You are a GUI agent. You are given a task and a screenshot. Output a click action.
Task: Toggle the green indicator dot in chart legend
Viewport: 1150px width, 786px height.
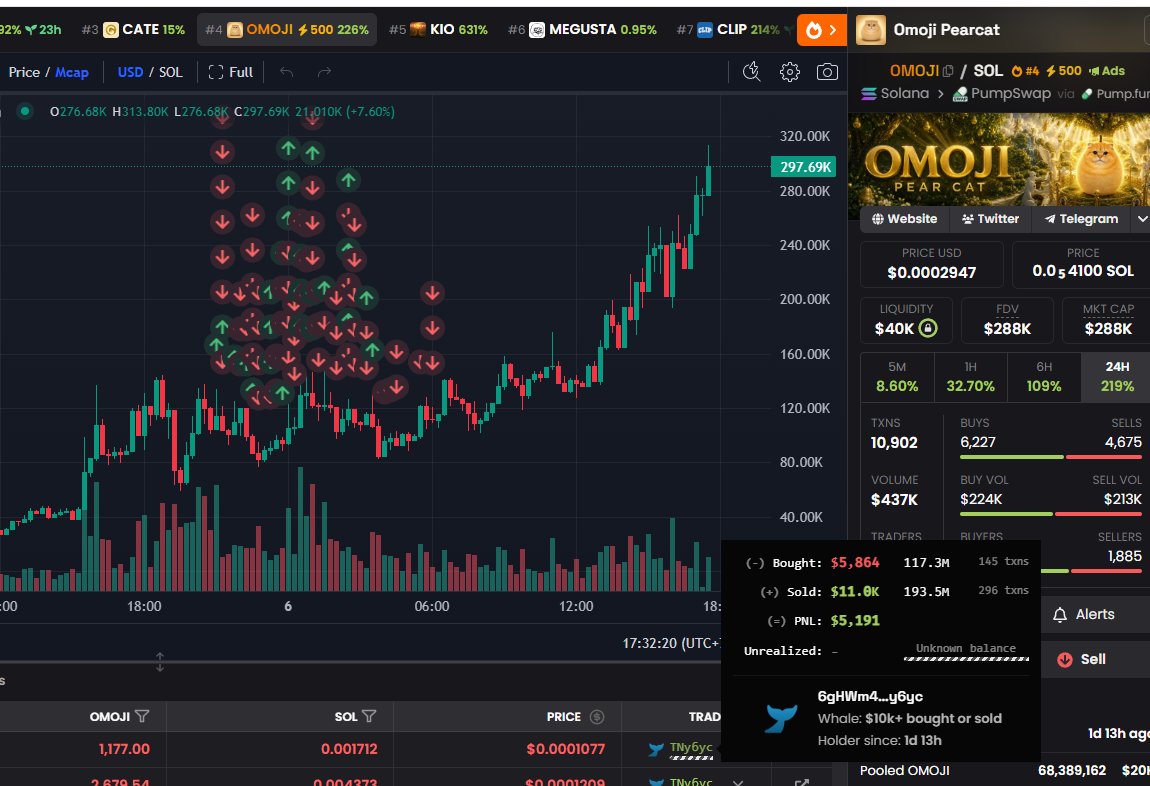[25, 111]
